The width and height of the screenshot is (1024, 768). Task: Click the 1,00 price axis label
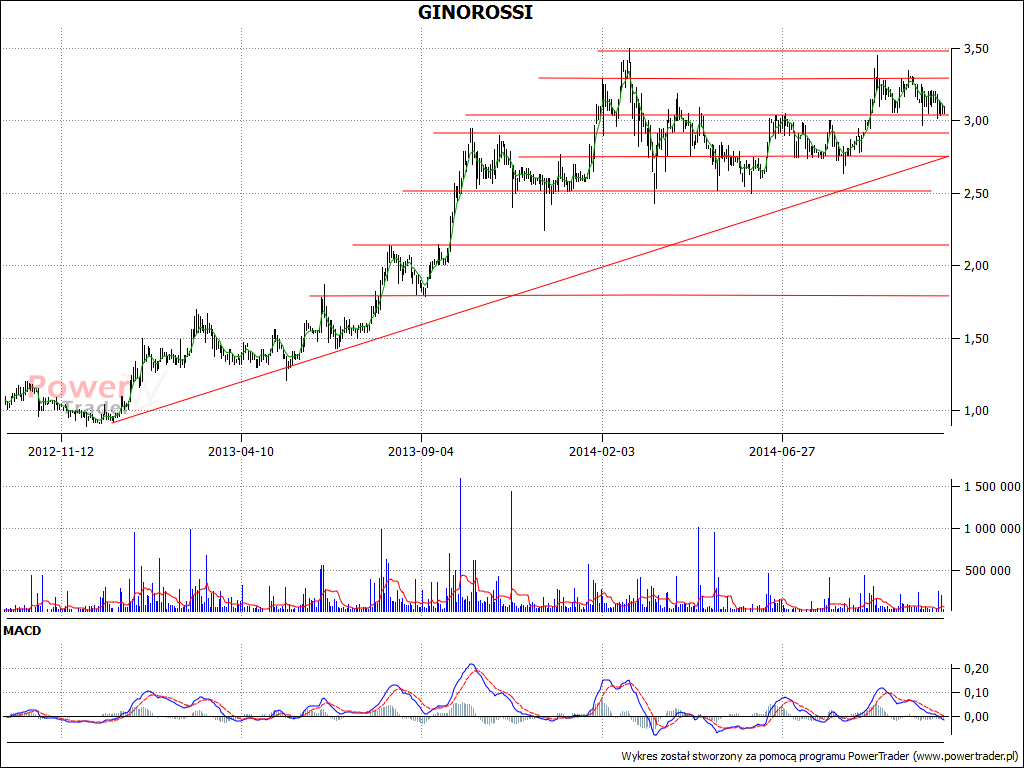coord(974,411)
